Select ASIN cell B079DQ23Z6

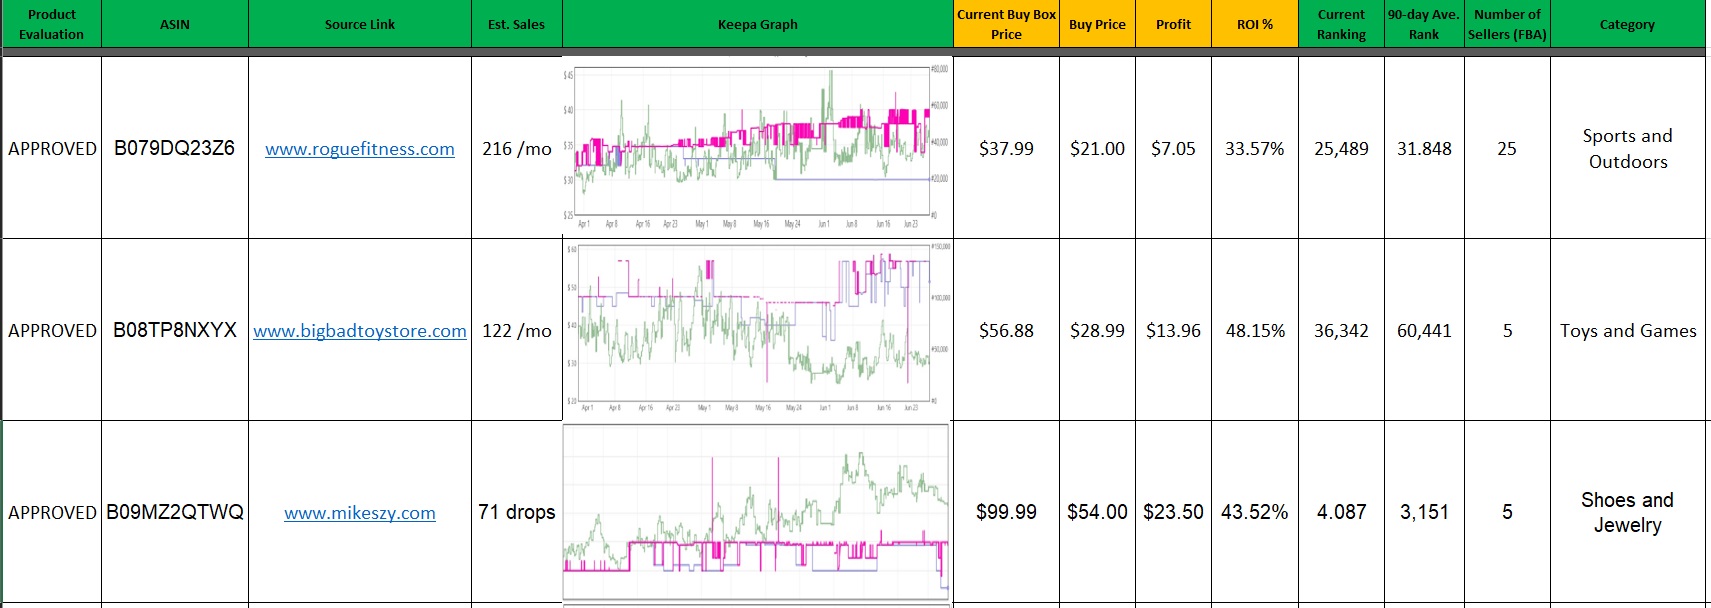(x=175, y=148)
